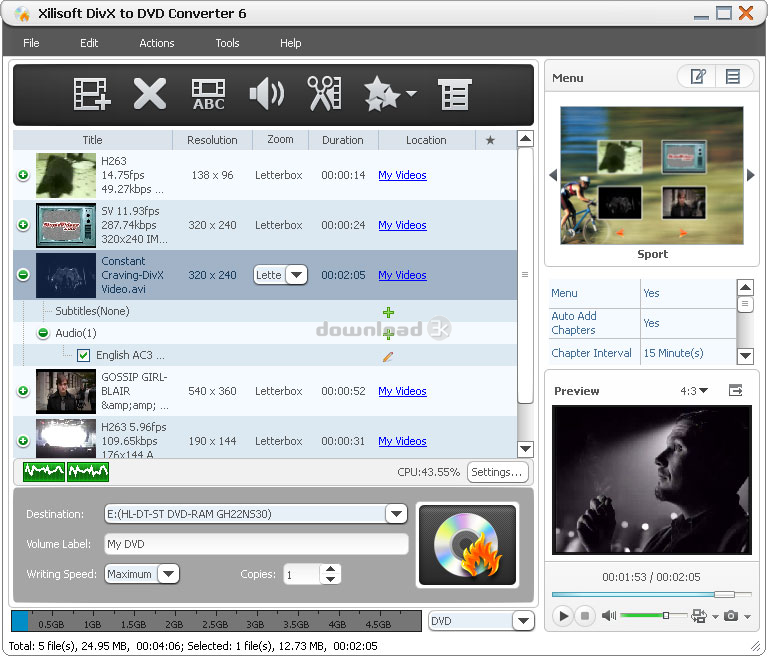Click the Add video file toolbar icon
The image size is (768, 656).
pos(92,94)
